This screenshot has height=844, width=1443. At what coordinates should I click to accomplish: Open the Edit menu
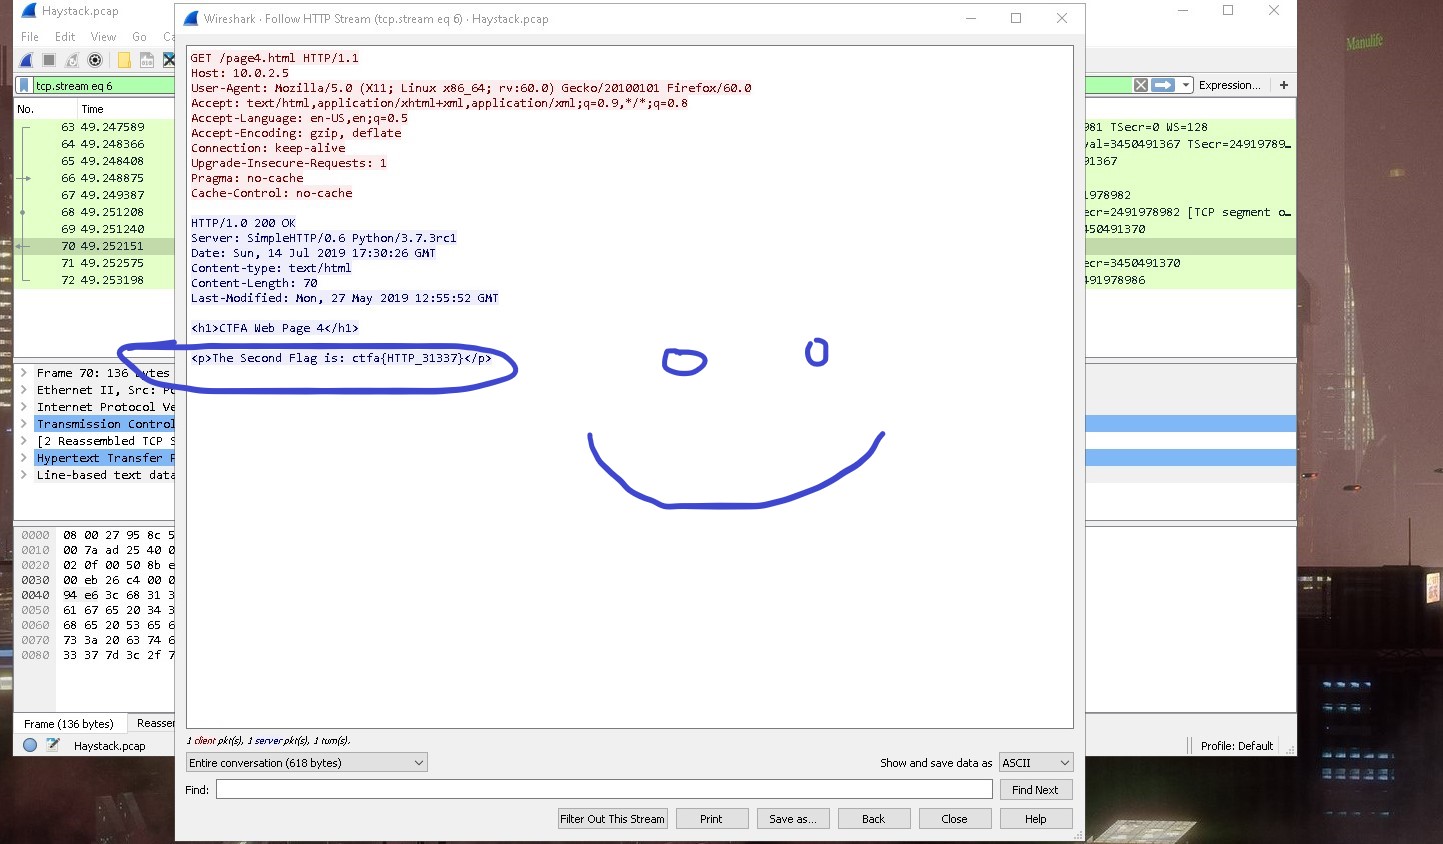65,37
